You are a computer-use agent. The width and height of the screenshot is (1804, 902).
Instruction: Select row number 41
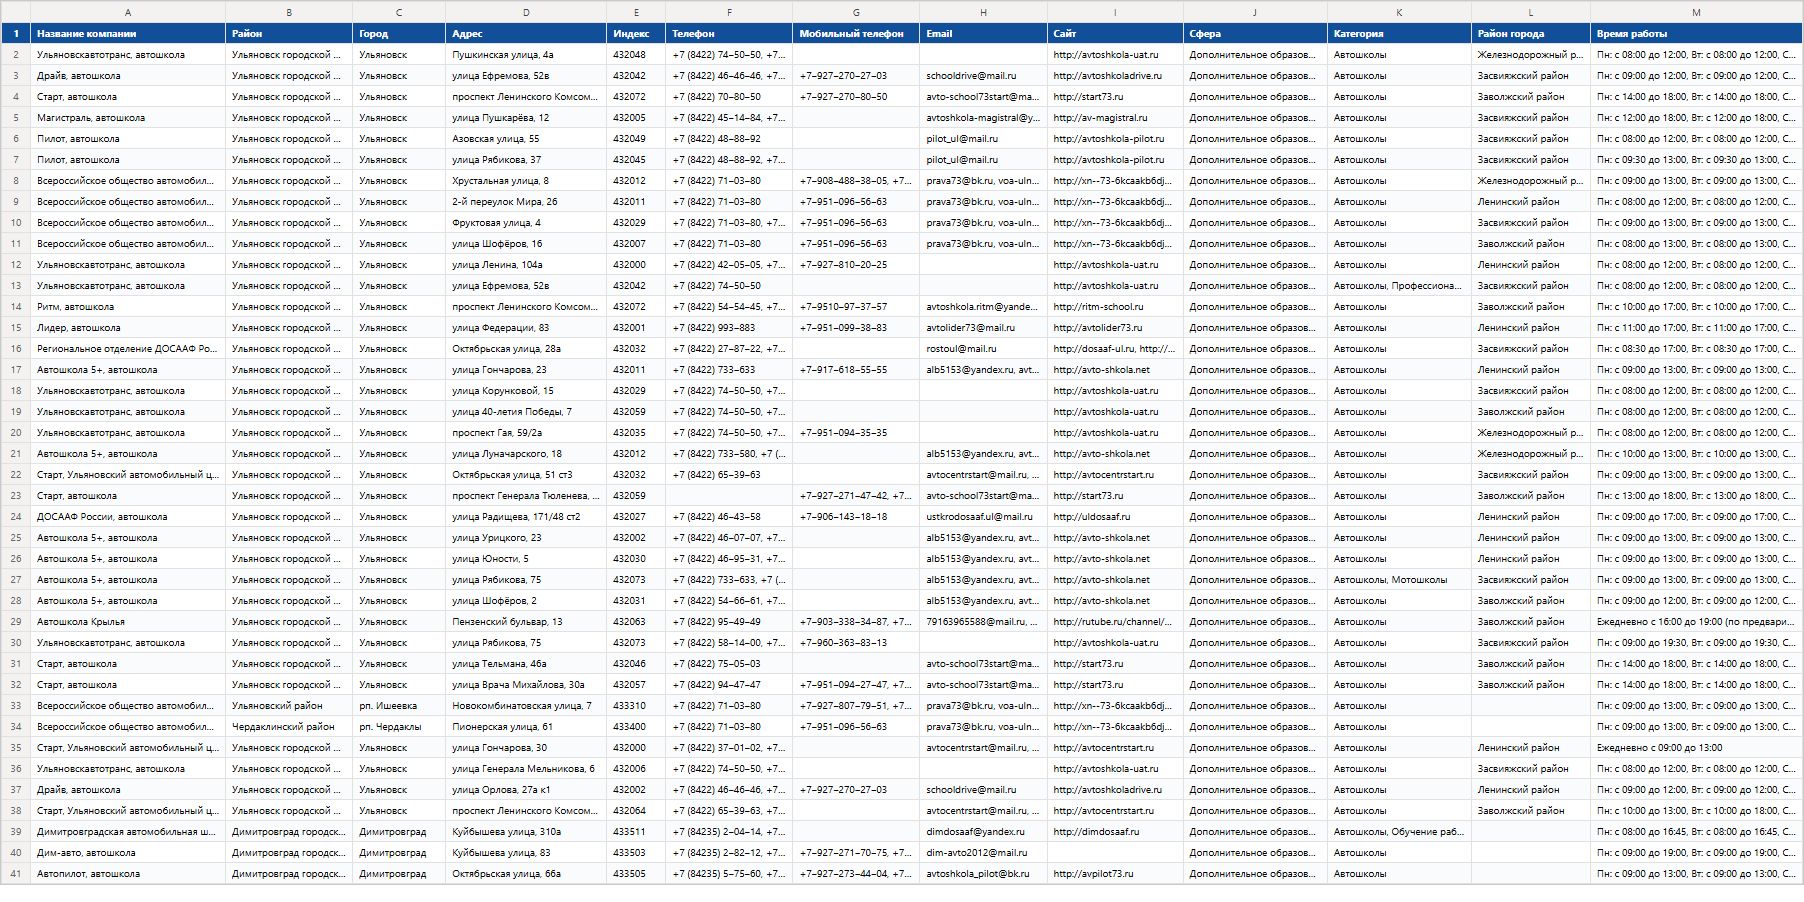[x=16, y=874]
